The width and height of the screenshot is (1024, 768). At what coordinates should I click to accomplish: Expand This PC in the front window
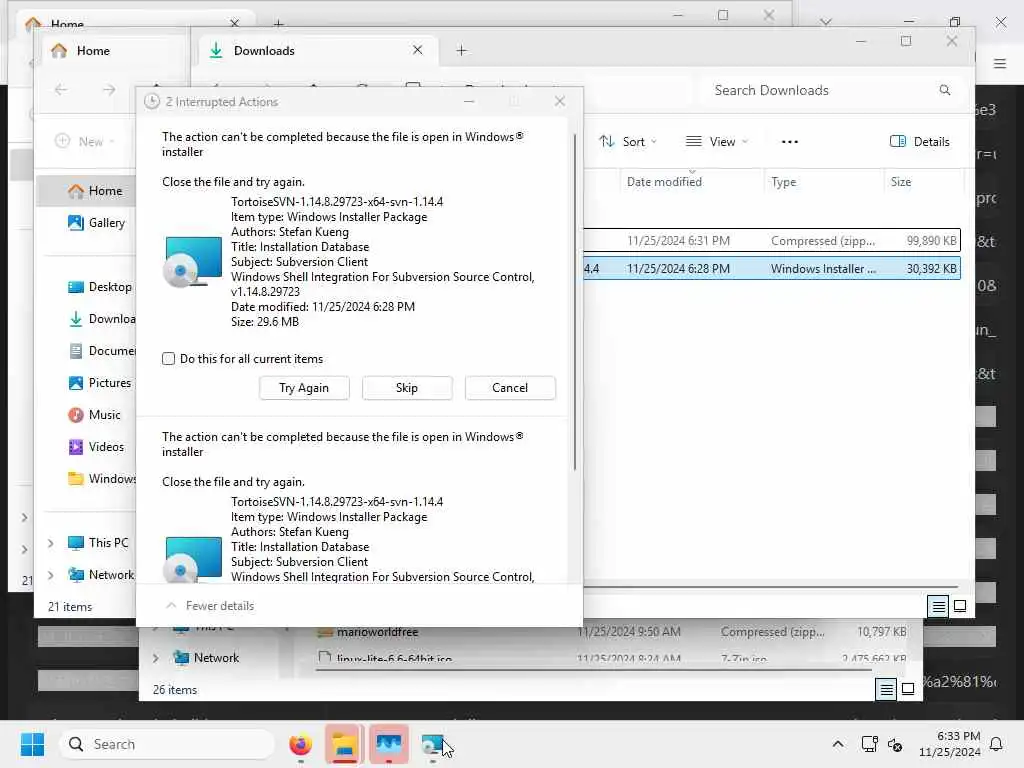(50, 543)
